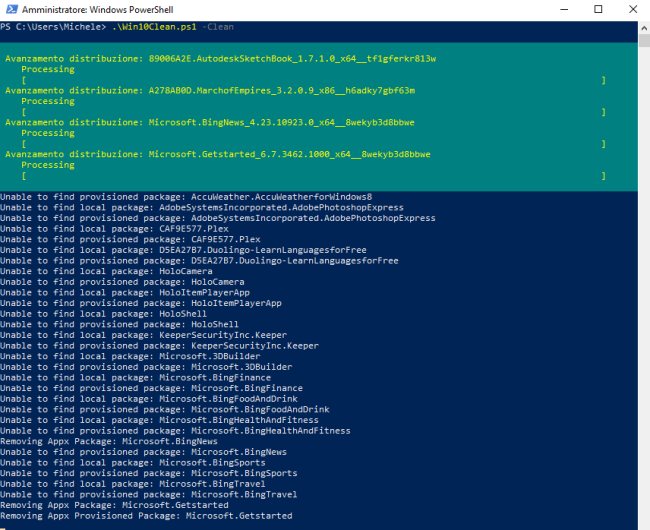This screenshot has height=530, width=650.
Task: Click provisioned package CAF9E577.Plex line
Action: [x=130, y=240]
